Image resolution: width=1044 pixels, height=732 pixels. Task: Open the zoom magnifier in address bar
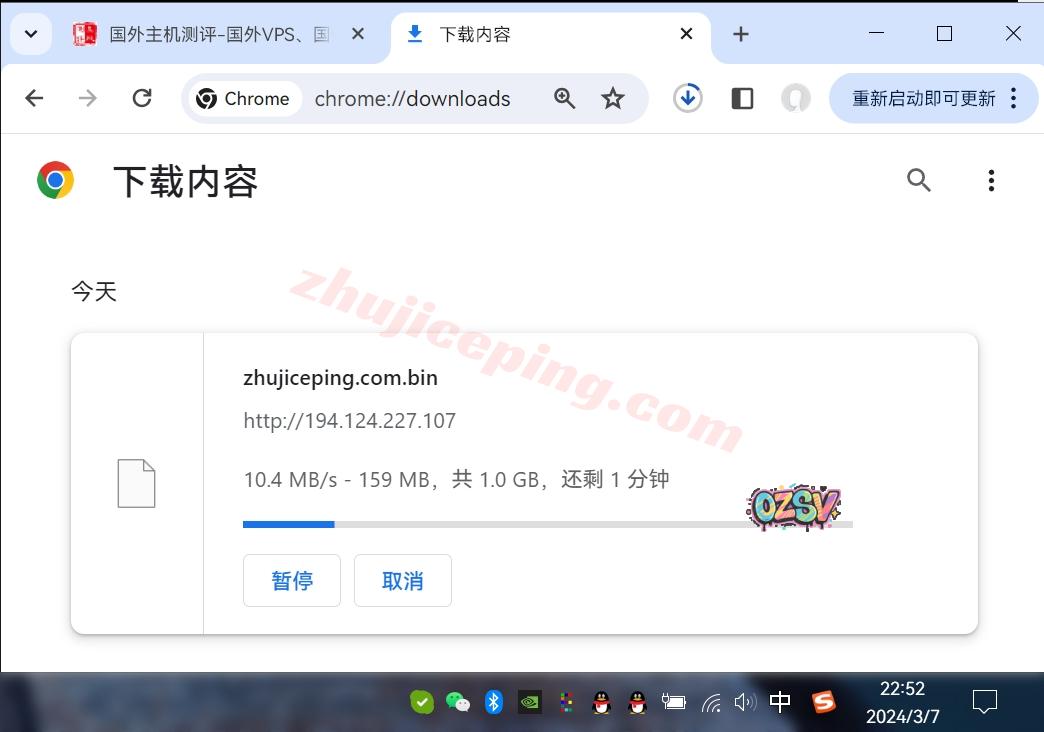coord(565,98)
